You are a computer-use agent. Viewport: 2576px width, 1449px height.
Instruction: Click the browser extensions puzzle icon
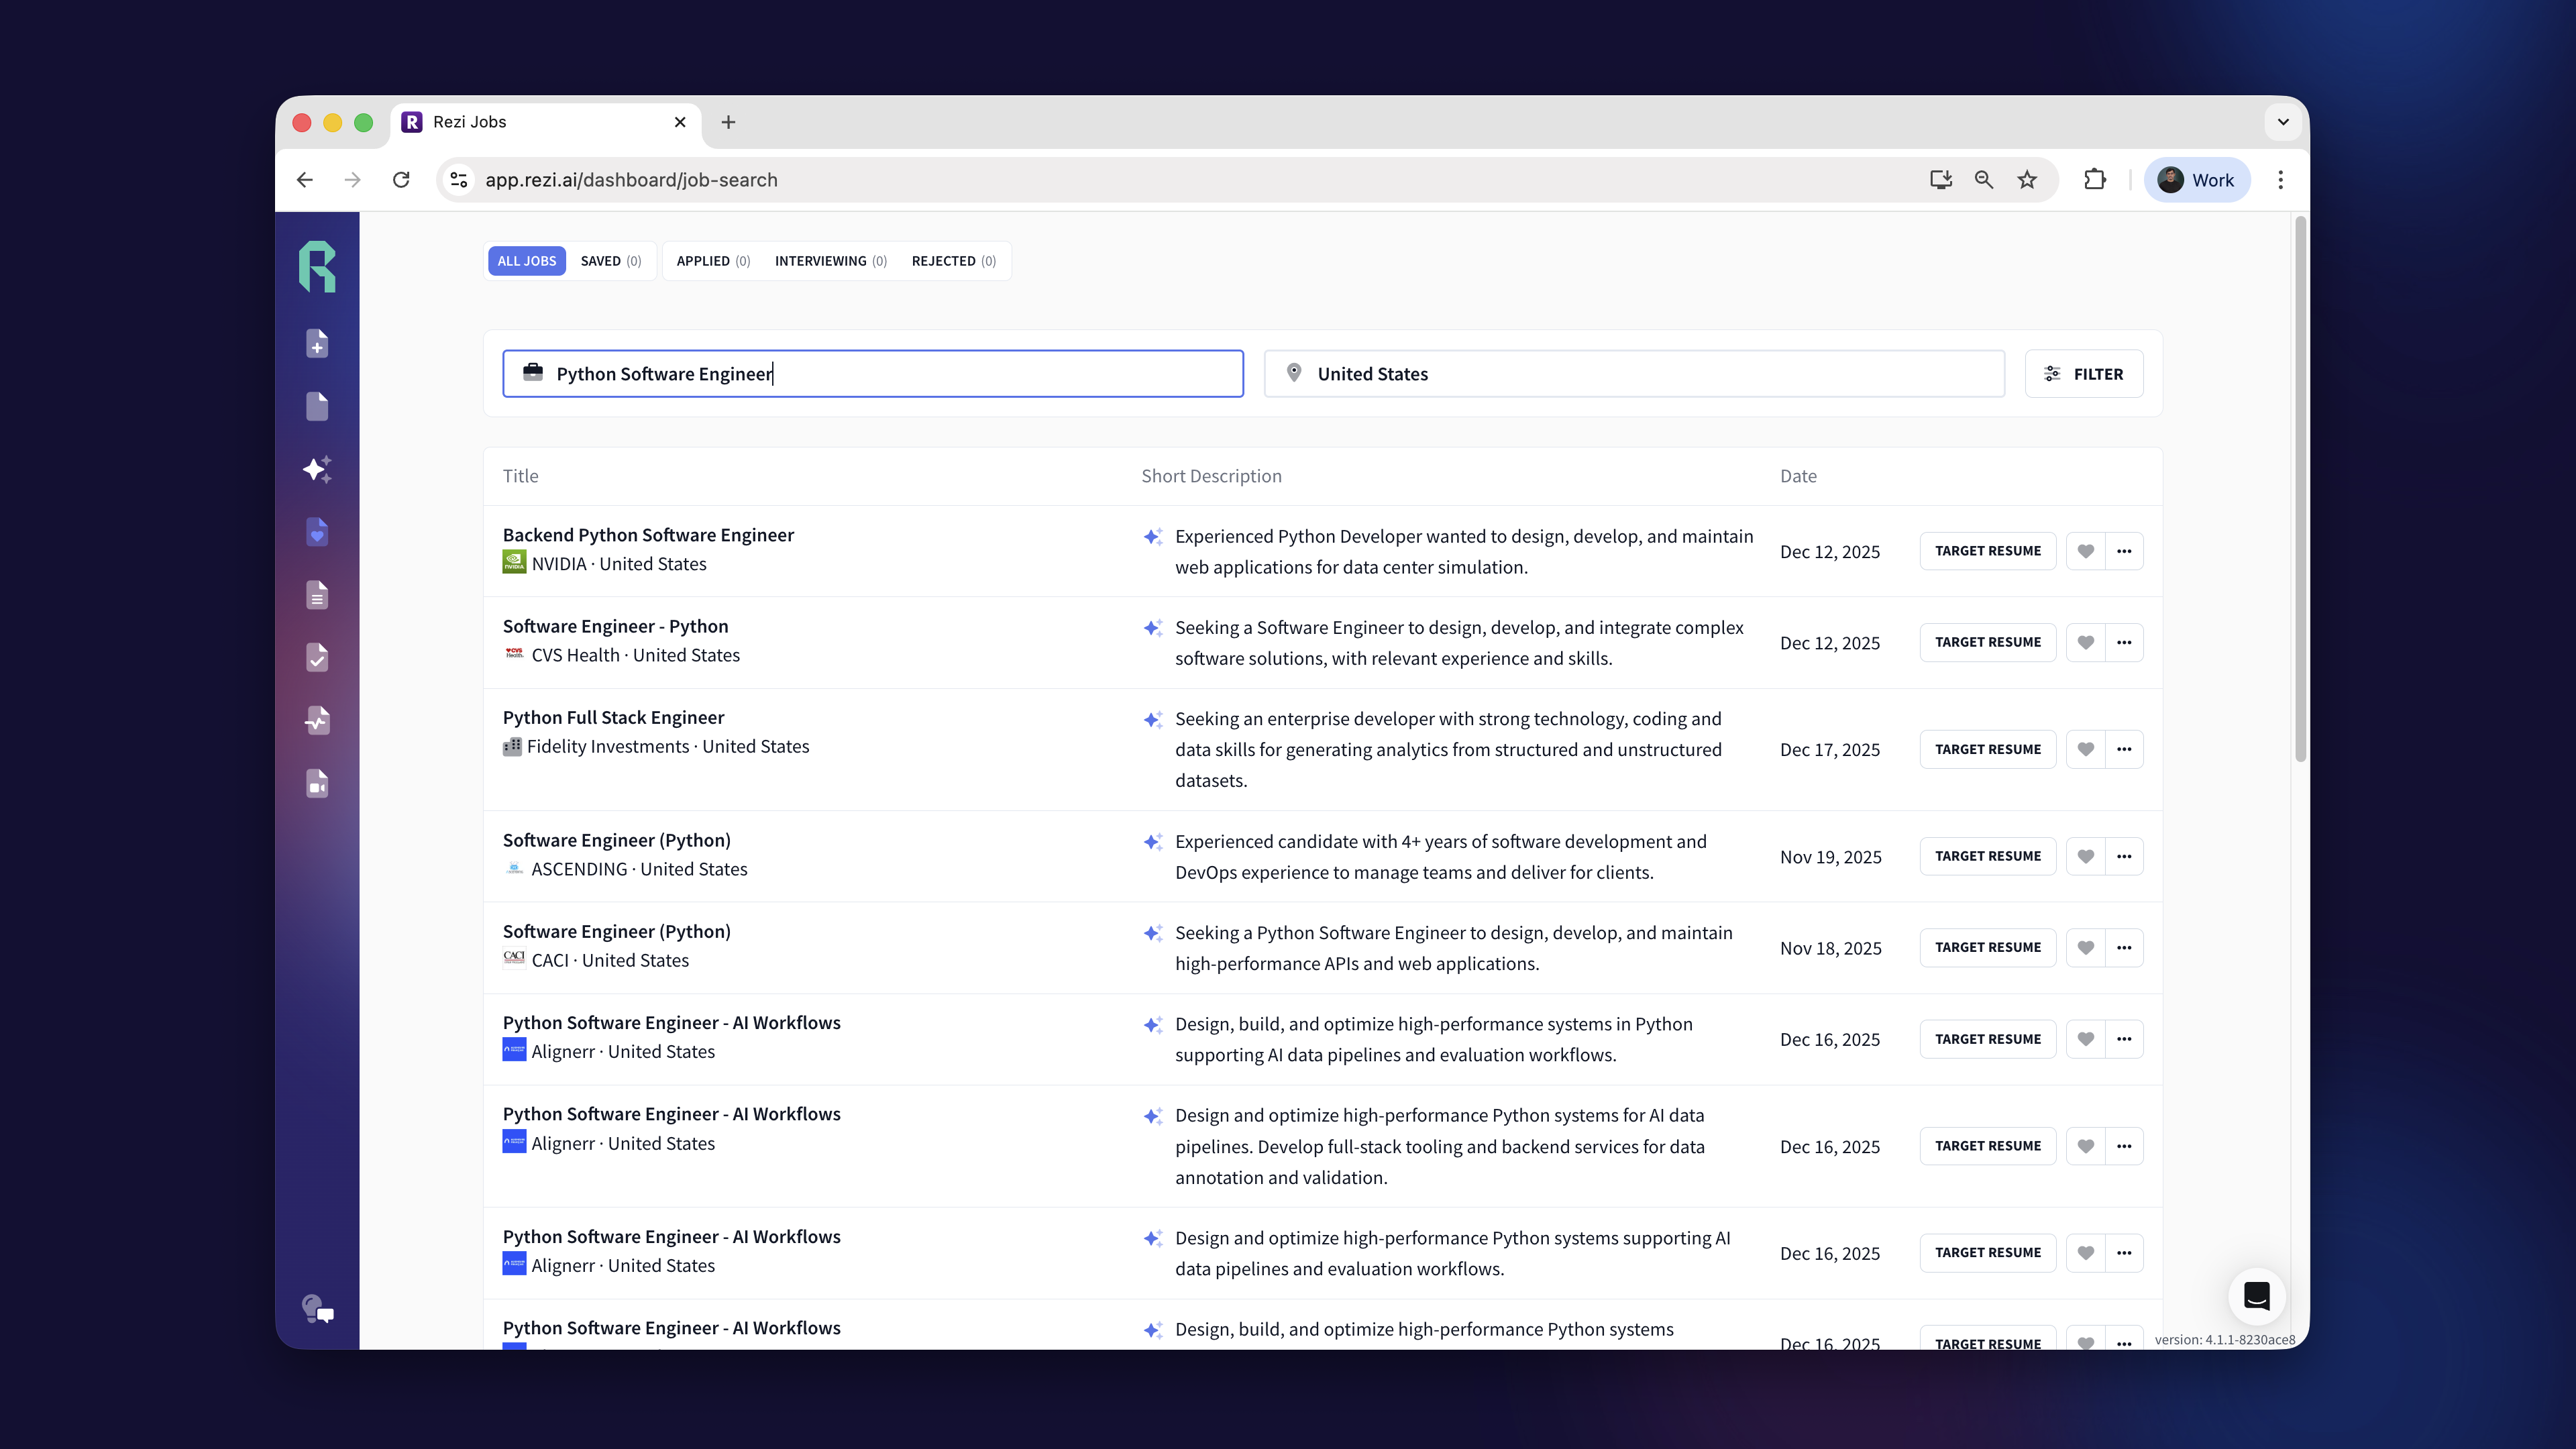pyautogui.click(x=2095, y=179)
